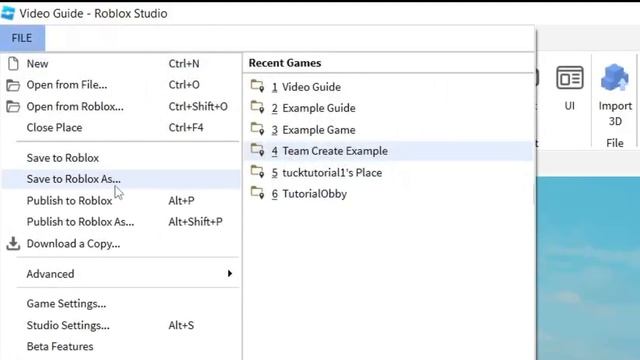Click the Alt+S shortcut text
Screen dimensions: 640x360
tap(181, 325)
